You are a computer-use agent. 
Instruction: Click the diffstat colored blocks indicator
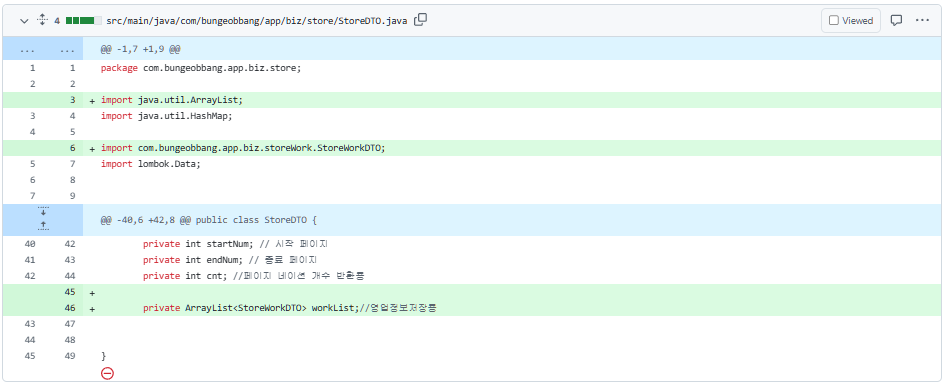point(83,20)
